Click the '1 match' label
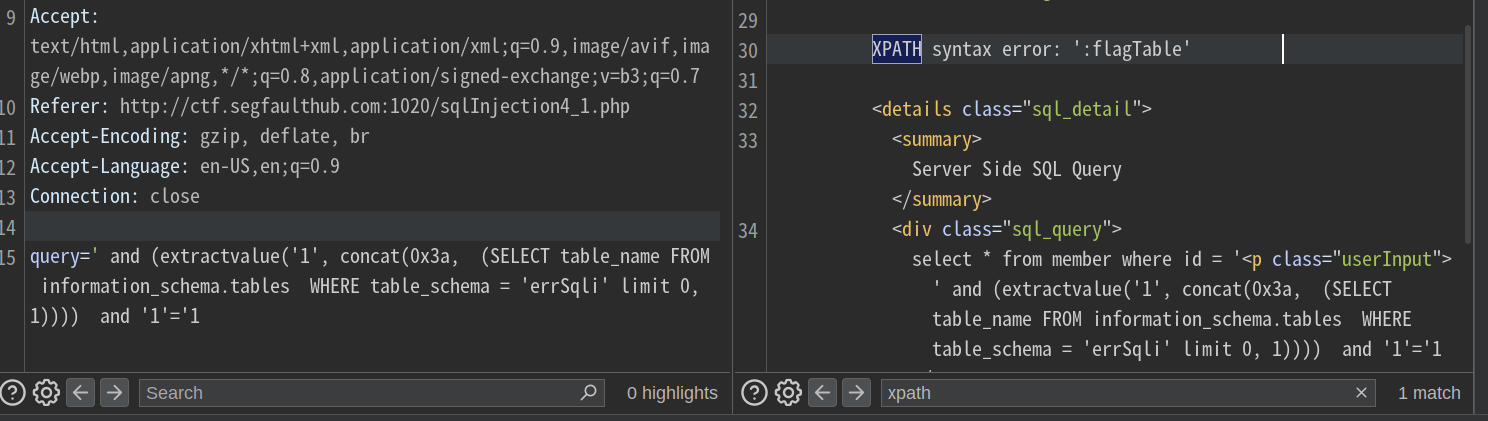 pos(1429,393)
